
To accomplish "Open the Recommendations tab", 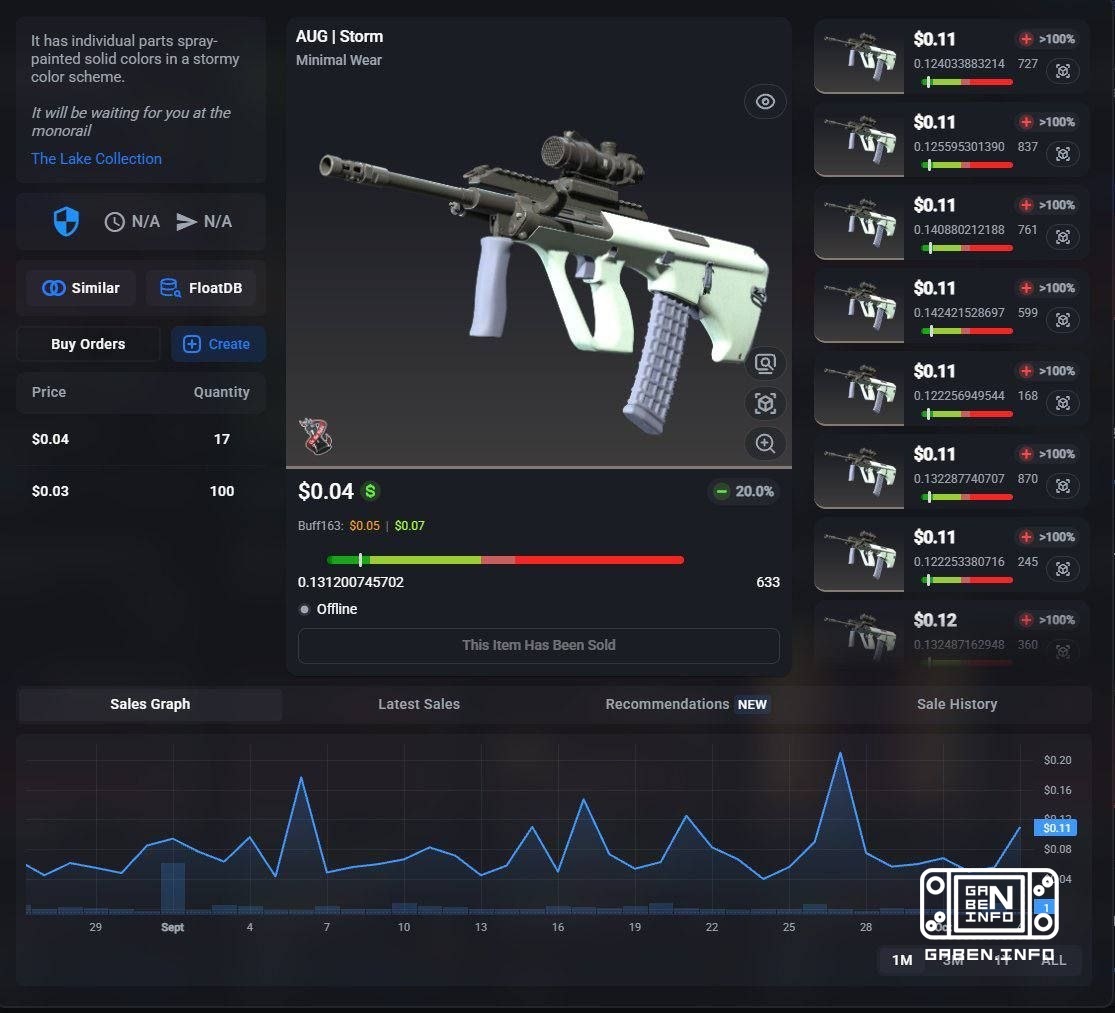I will (x=686, y=704).
